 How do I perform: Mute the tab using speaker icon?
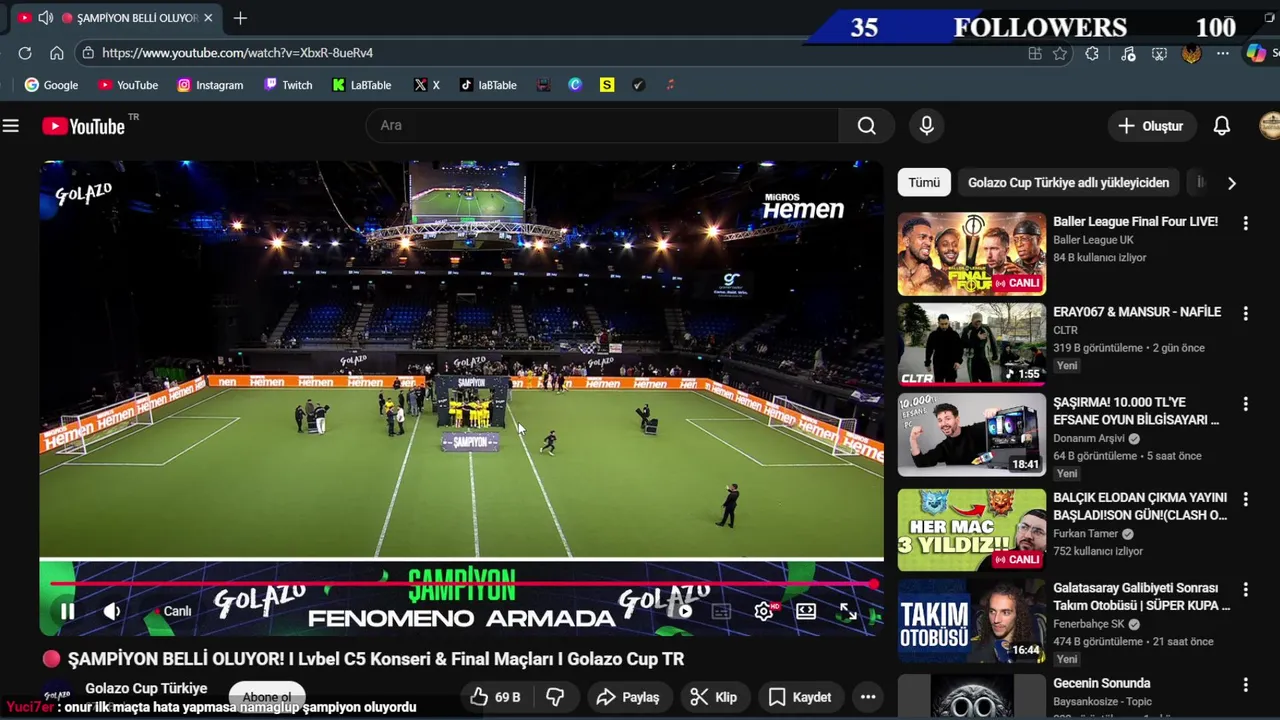click(x=46, y=18)
